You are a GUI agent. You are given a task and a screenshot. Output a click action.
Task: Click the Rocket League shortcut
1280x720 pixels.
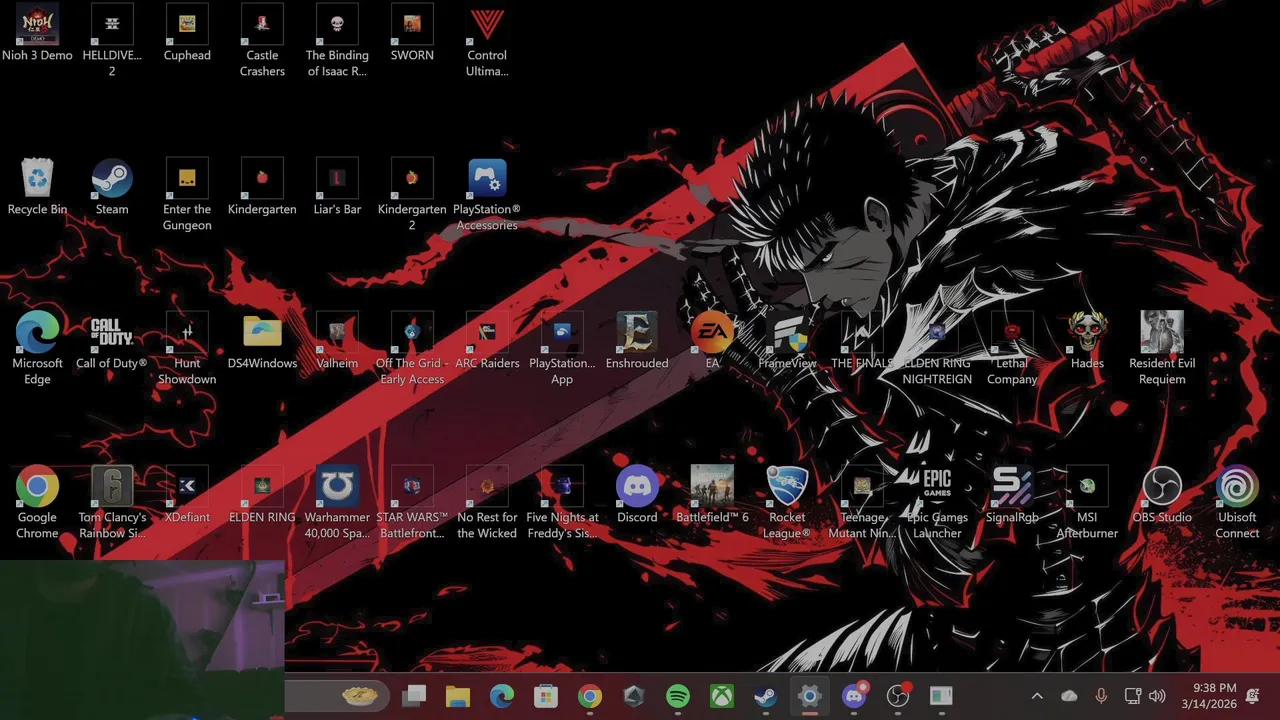point(787,503)
